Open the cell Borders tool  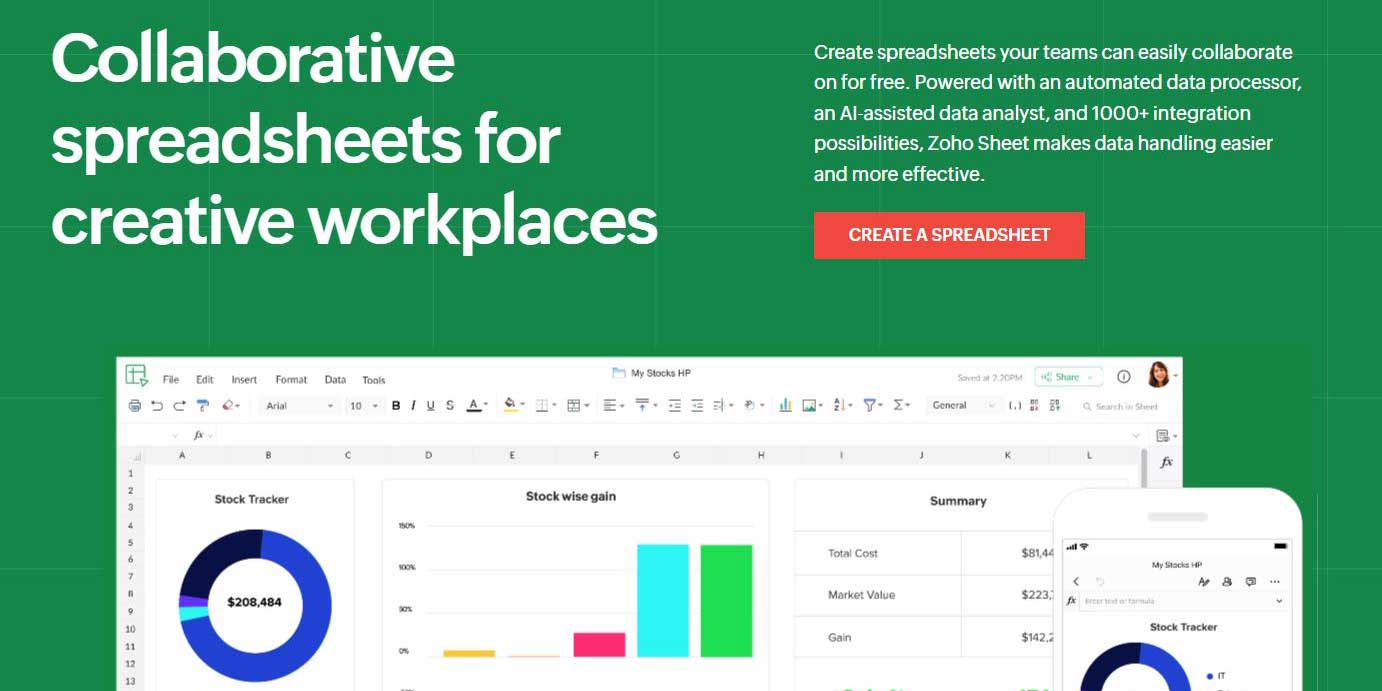545,406
